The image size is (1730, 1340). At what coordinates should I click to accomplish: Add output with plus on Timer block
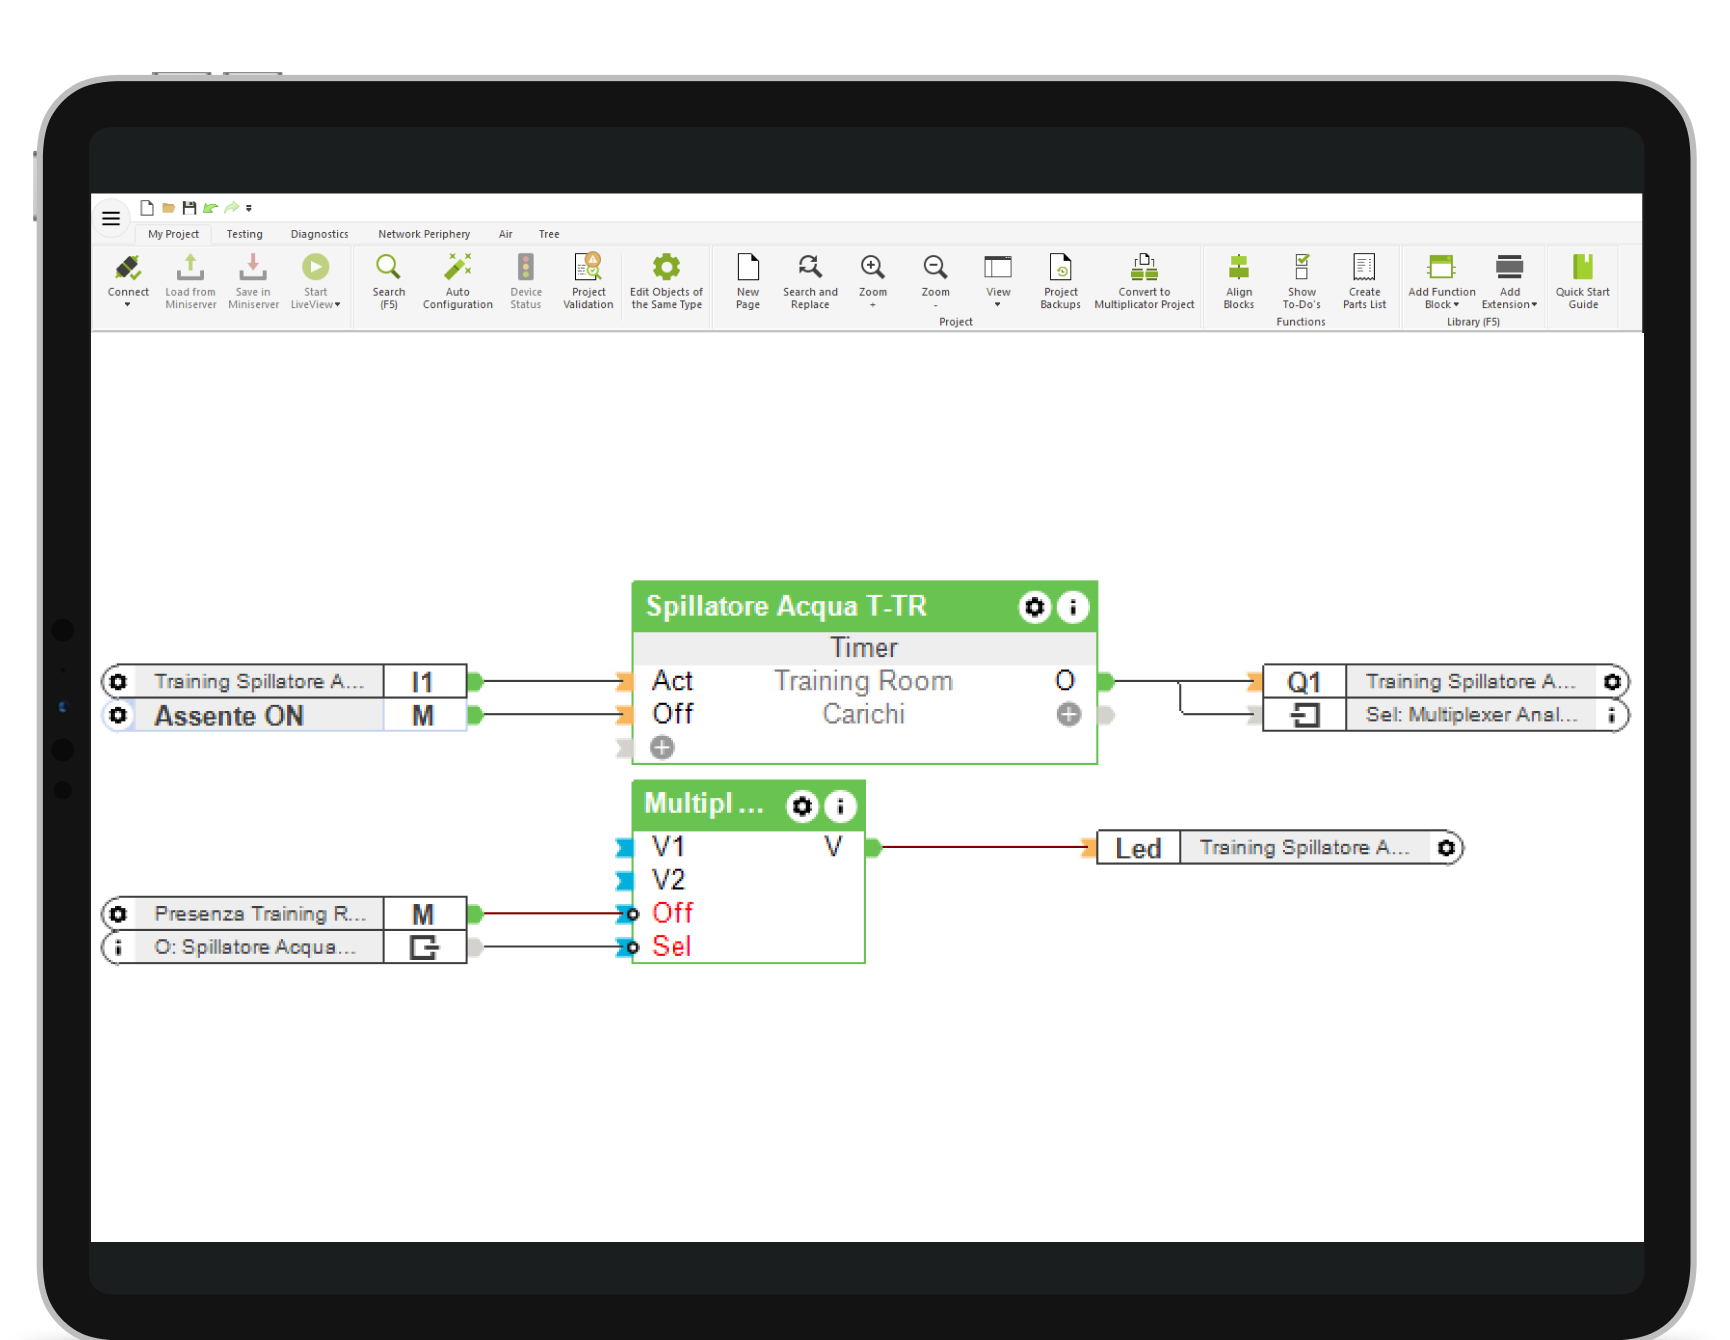point(1069,714)
